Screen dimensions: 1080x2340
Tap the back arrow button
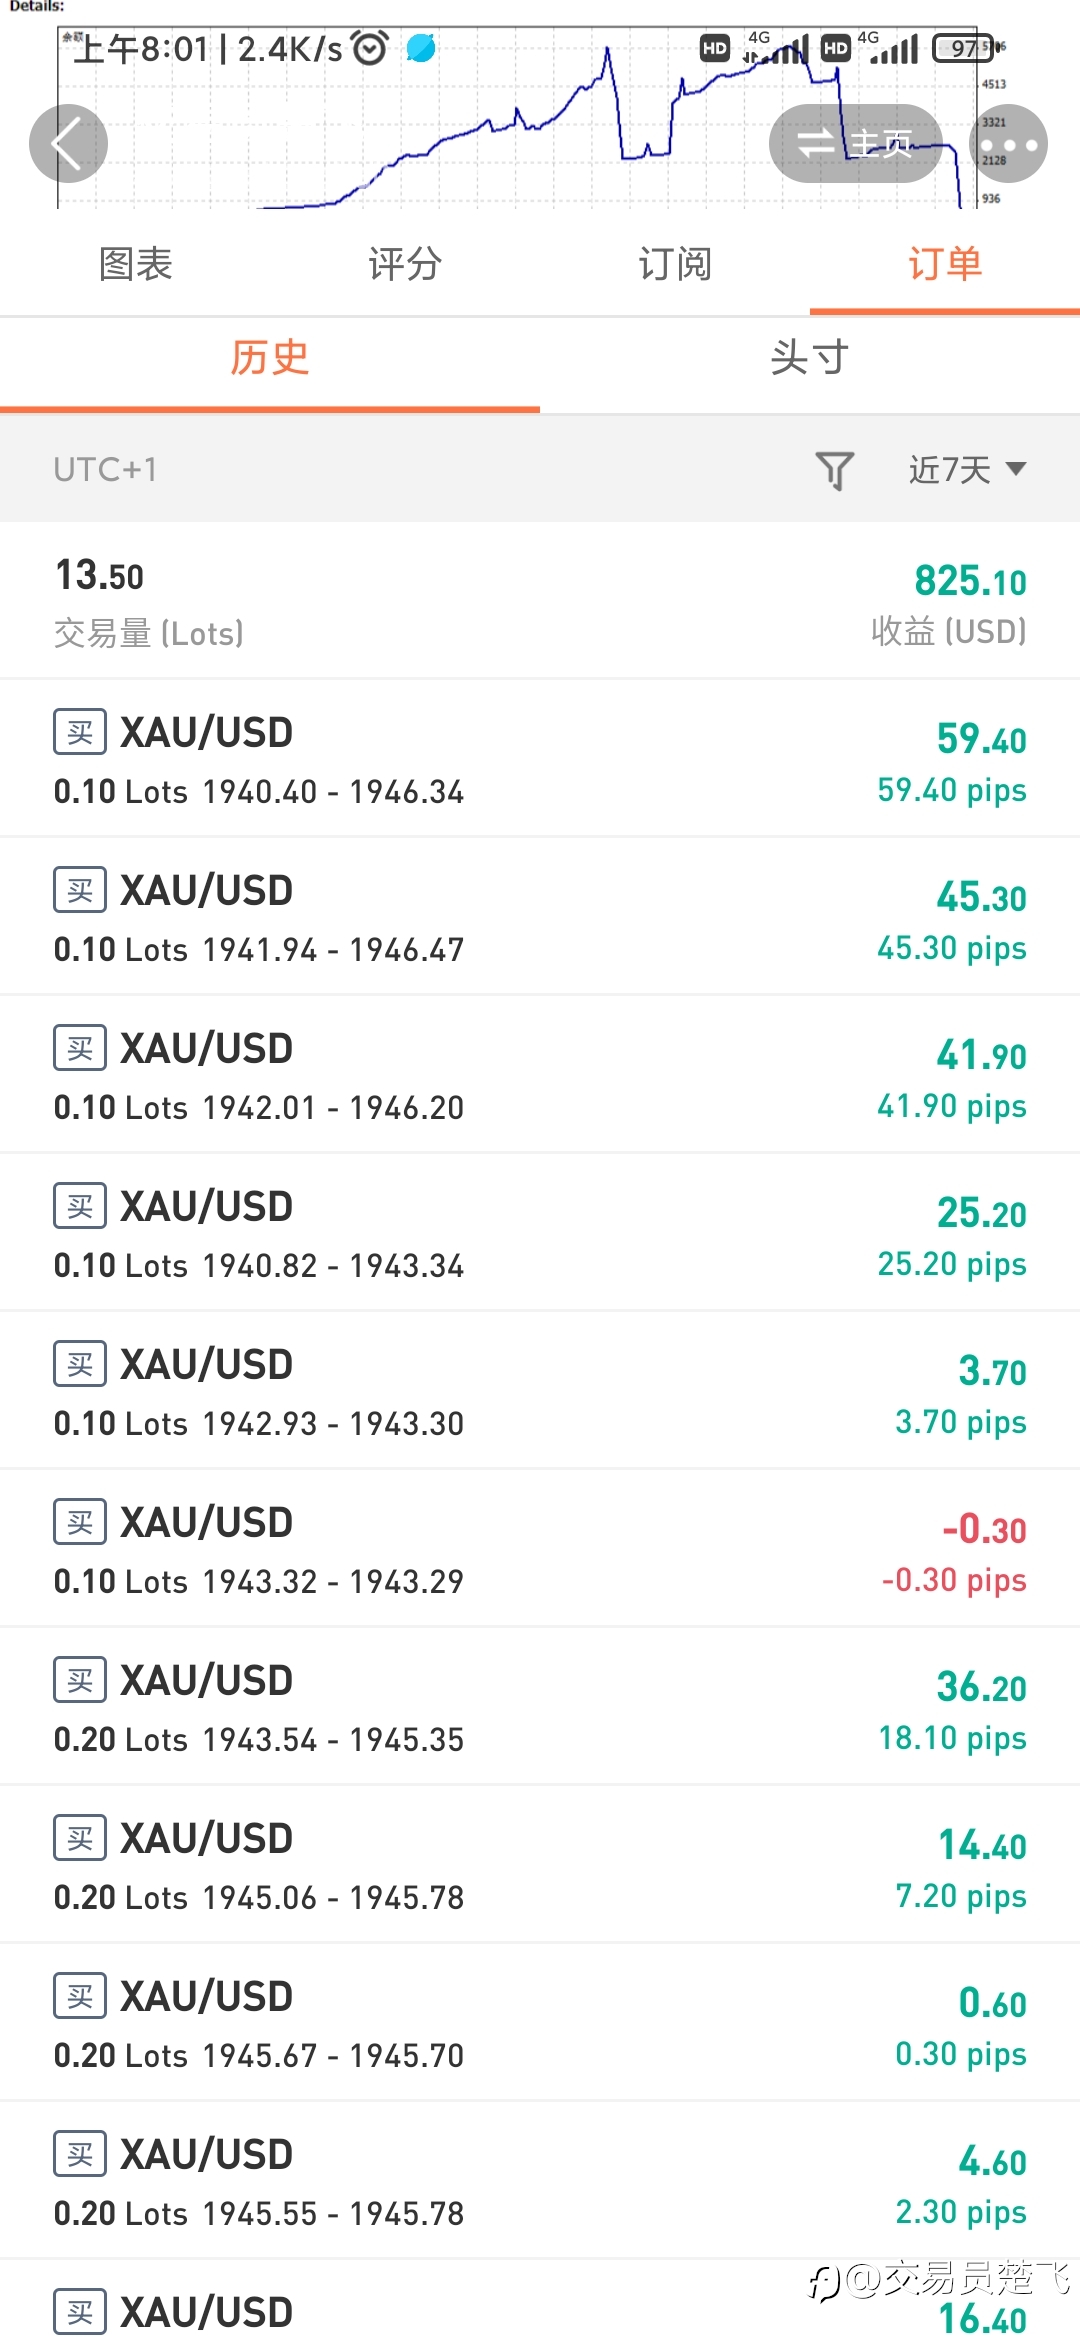(68, 144)
